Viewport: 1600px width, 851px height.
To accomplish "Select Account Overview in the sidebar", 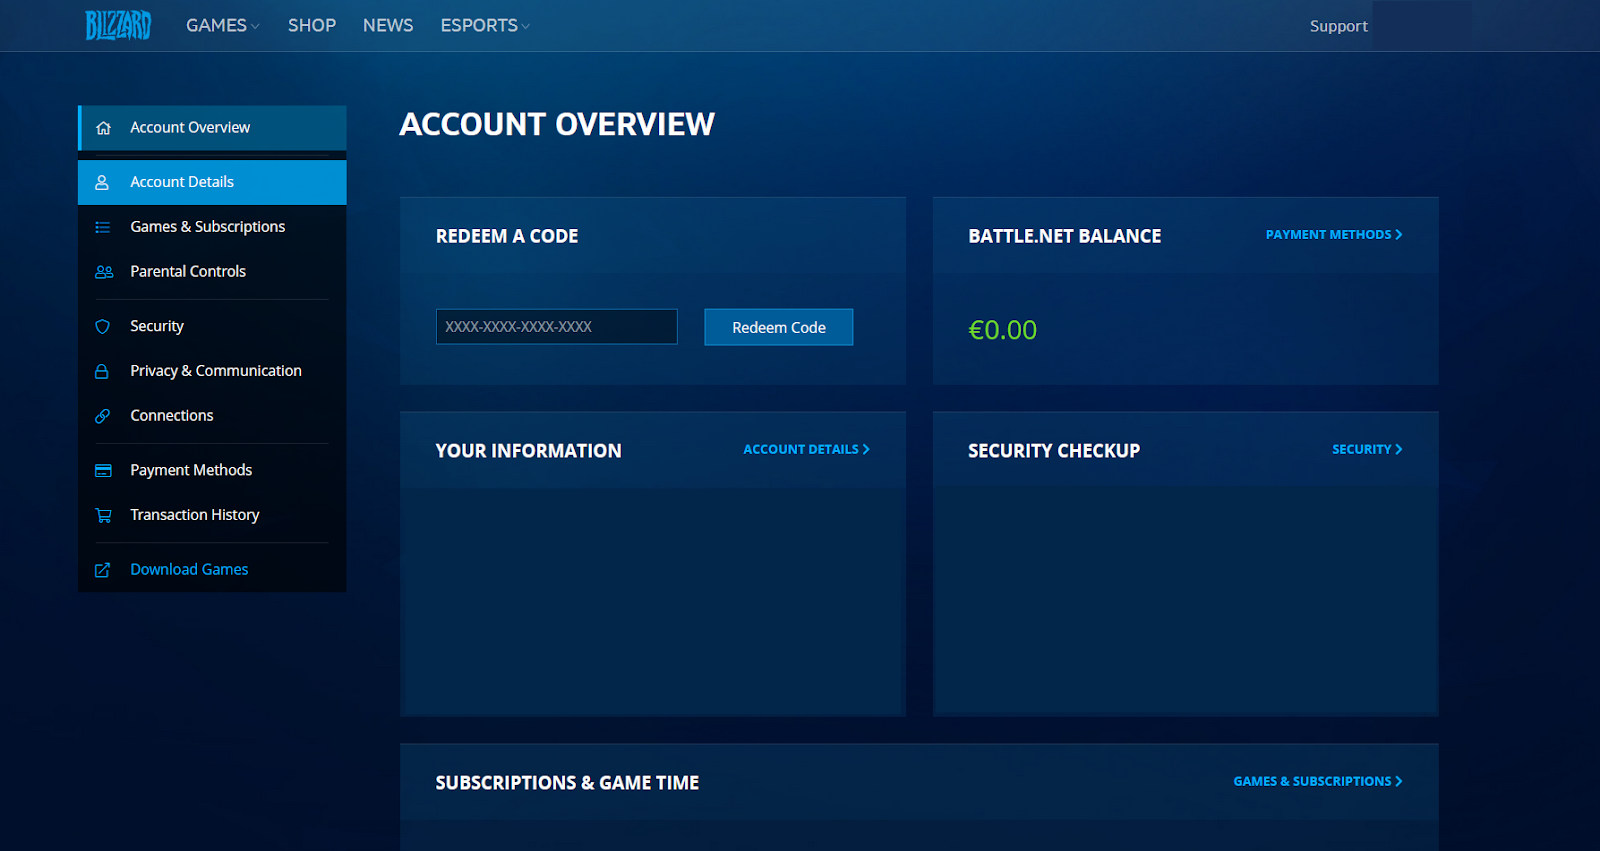I will click(x=212, y=128).
